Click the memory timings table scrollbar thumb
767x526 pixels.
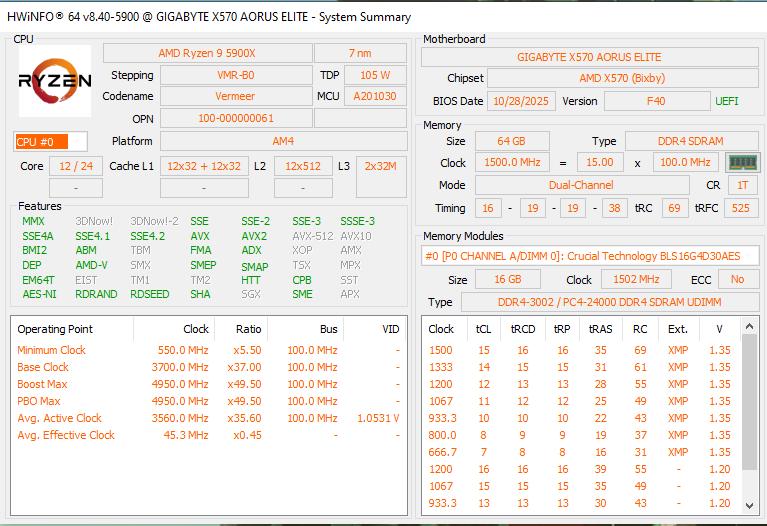tap(749, 402)
